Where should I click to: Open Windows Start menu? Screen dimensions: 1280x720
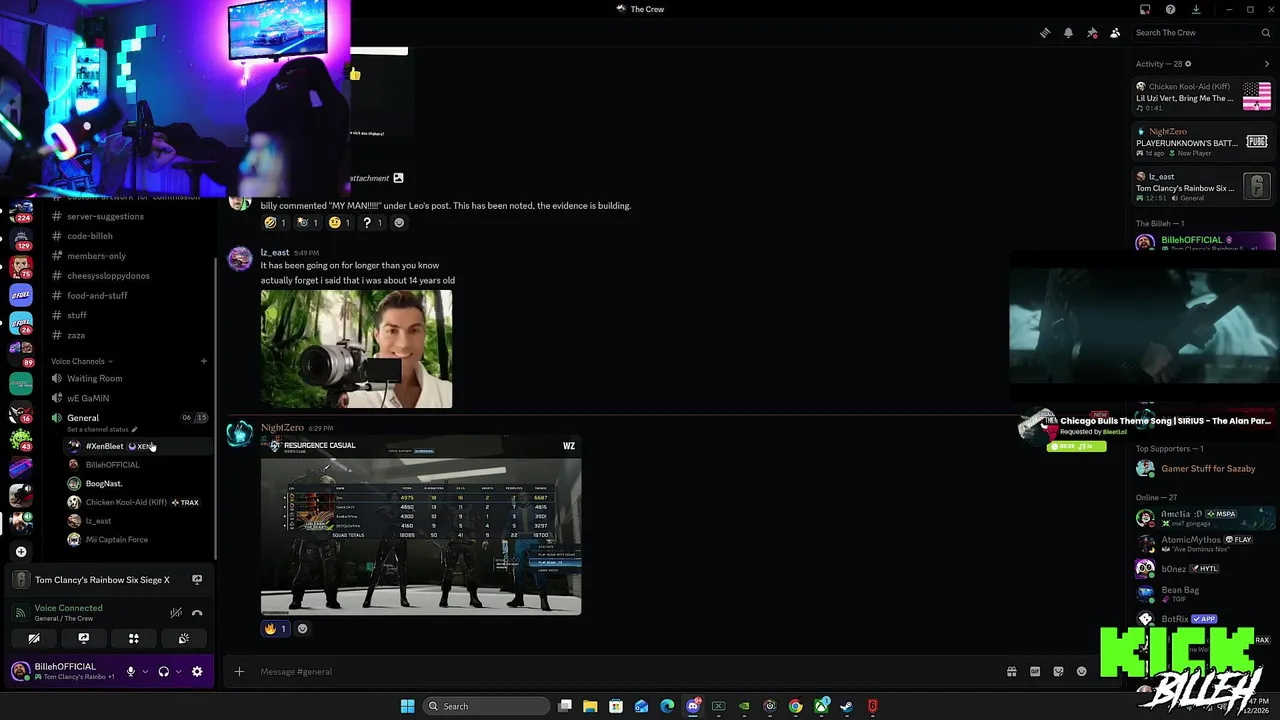(407, 706)
